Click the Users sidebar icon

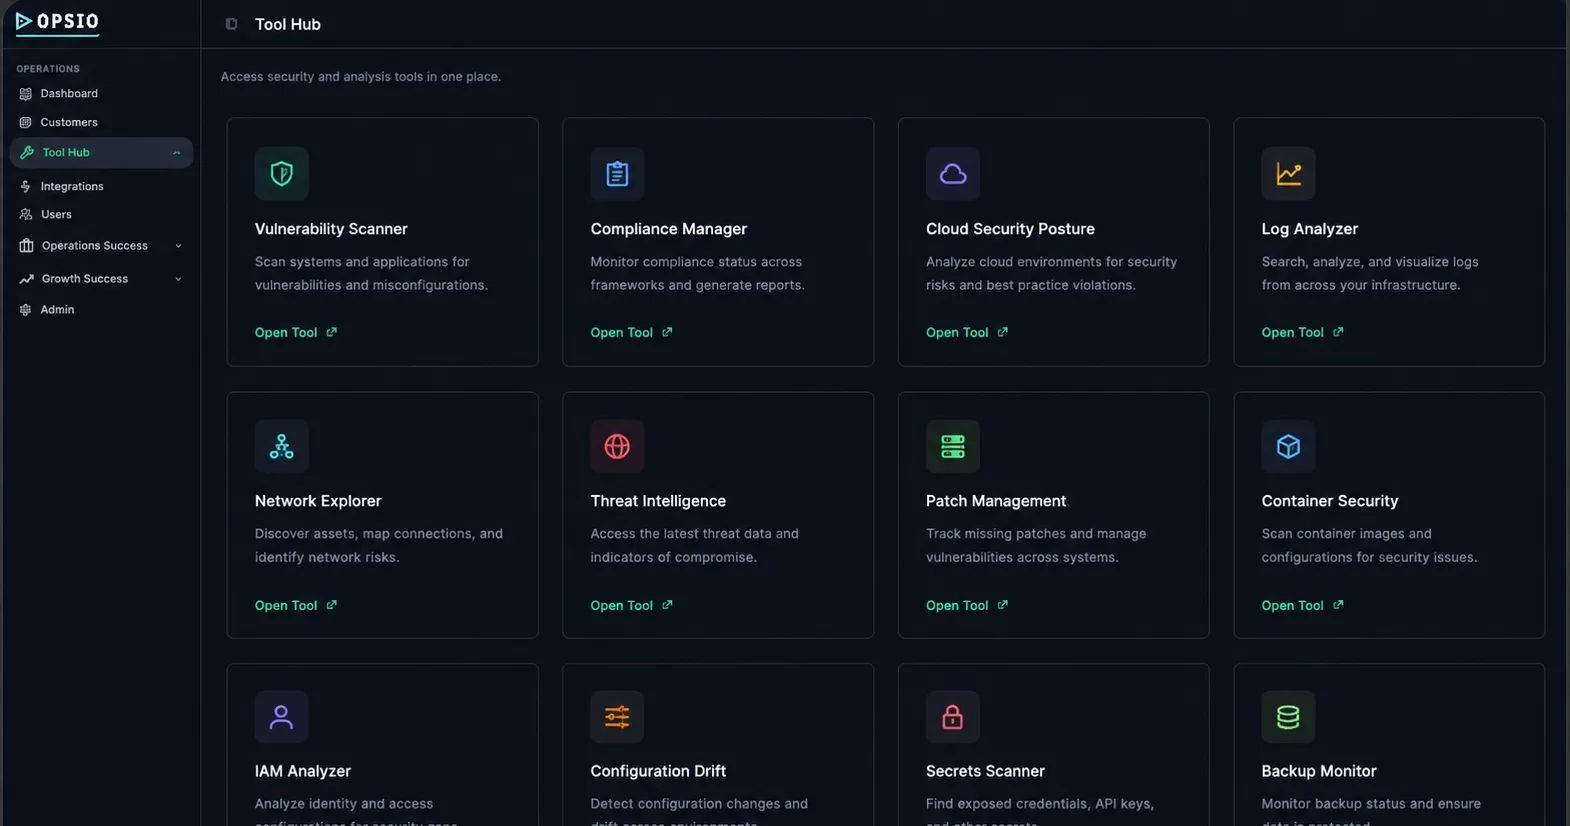tap(26, 214)
